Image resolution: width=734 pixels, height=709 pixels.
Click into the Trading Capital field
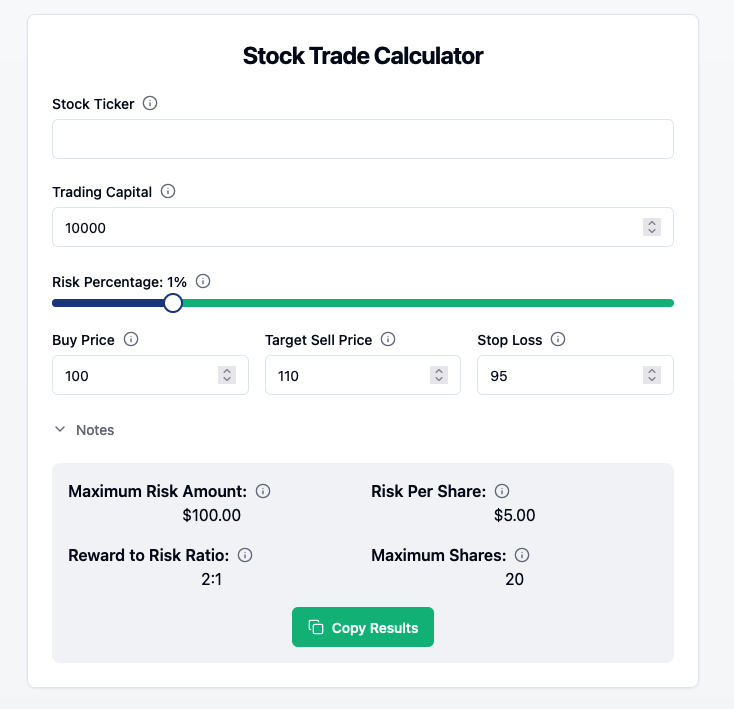[363, 227]
